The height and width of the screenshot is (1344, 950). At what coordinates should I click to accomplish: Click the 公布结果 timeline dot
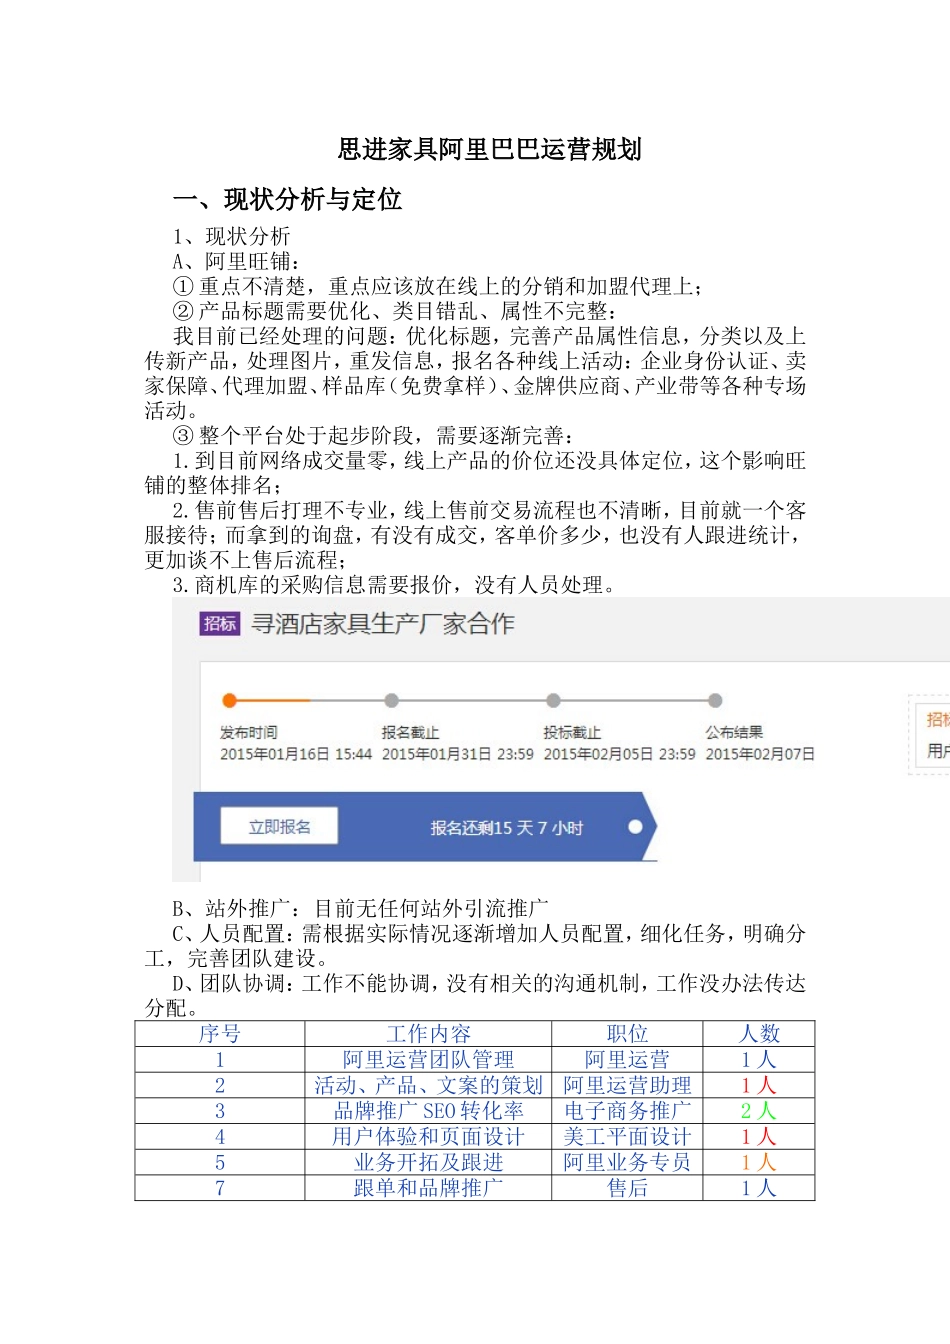[715, 700]
